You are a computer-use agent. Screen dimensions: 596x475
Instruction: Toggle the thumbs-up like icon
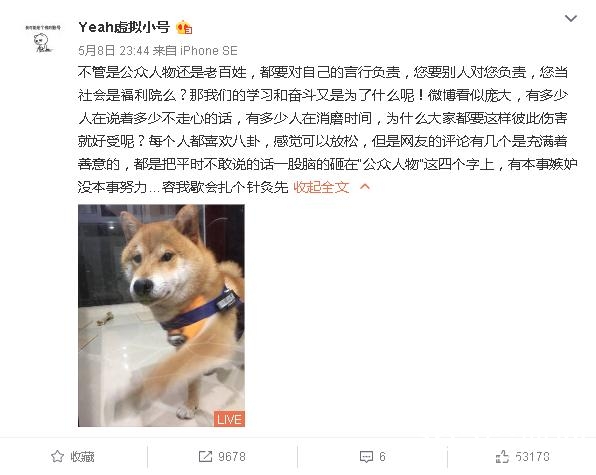point(502,456)
